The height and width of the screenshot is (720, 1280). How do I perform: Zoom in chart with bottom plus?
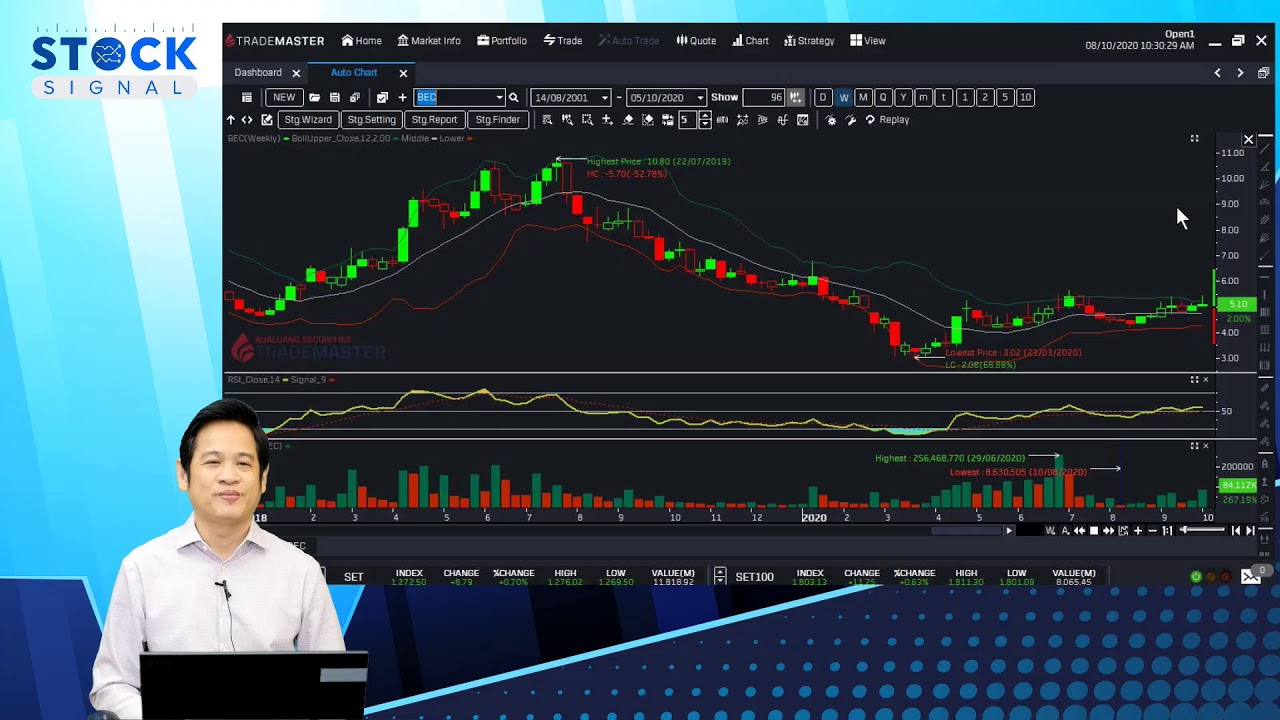pos(1138,531)
